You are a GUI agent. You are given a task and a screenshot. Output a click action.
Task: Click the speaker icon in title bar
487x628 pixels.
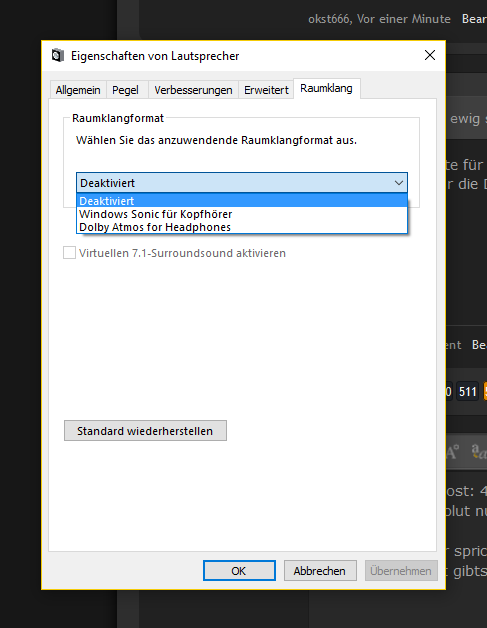(x=58, y=55)
